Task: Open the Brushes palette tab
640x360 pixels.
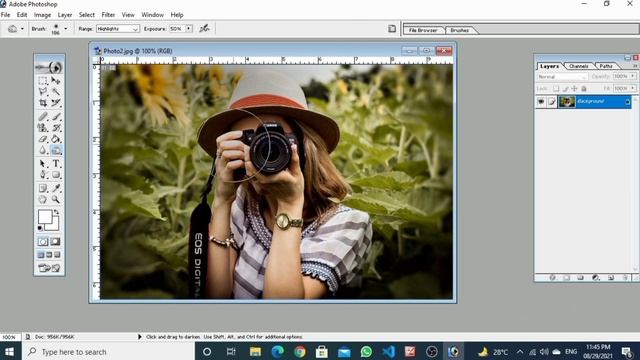Action: pos(460,30)
